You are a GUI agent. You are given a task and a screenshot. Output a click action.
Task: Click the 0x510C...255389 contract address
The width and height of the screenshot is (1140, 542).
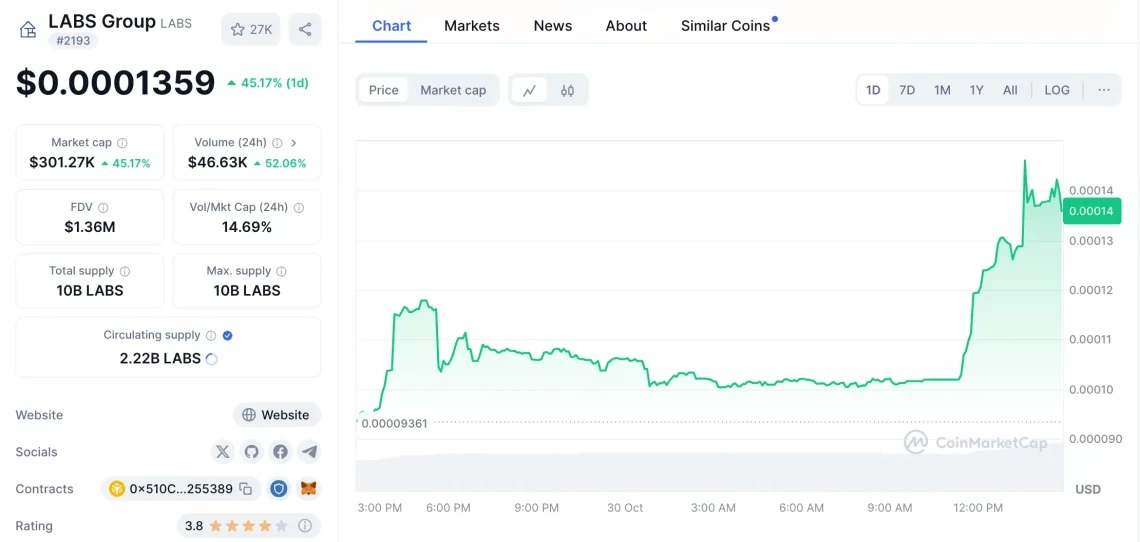(181, 489)
